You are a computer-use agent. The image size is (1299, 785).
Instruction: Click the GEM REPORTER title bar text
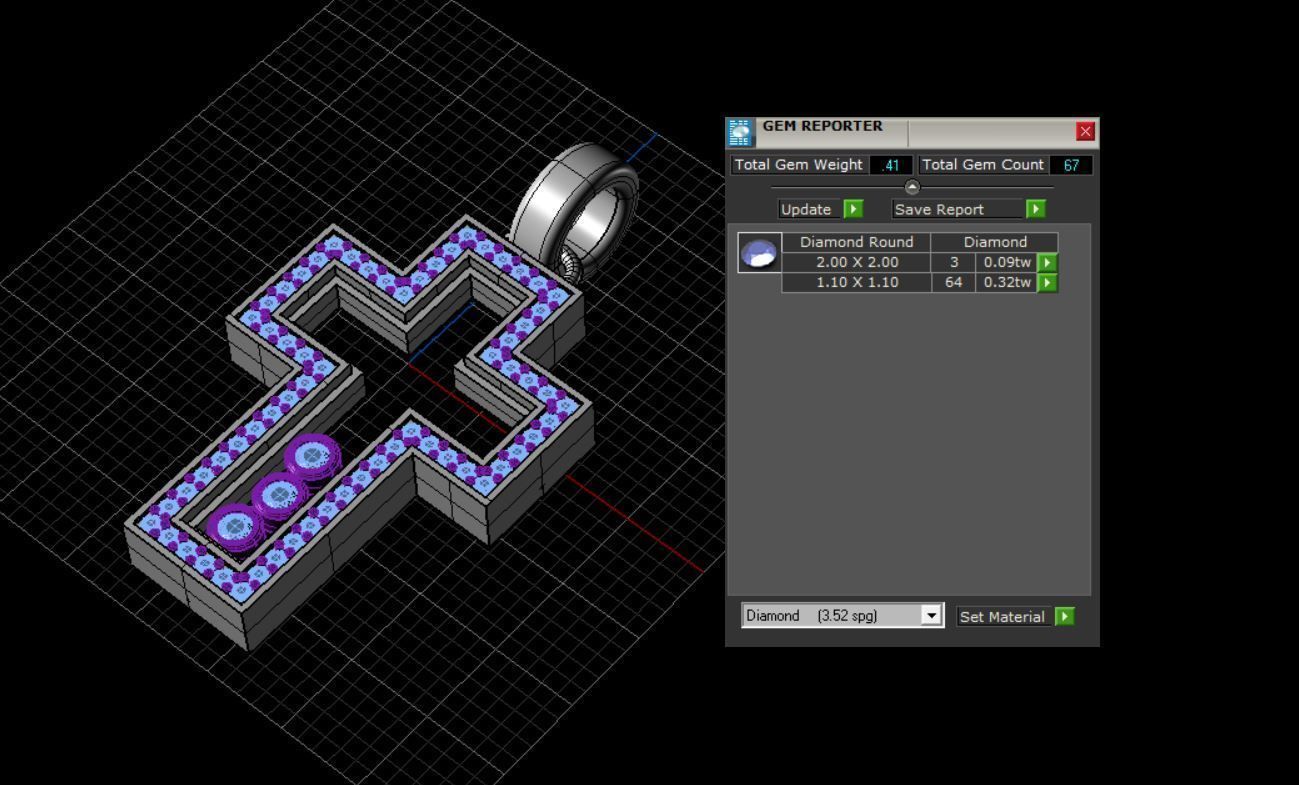pos(822,126)
